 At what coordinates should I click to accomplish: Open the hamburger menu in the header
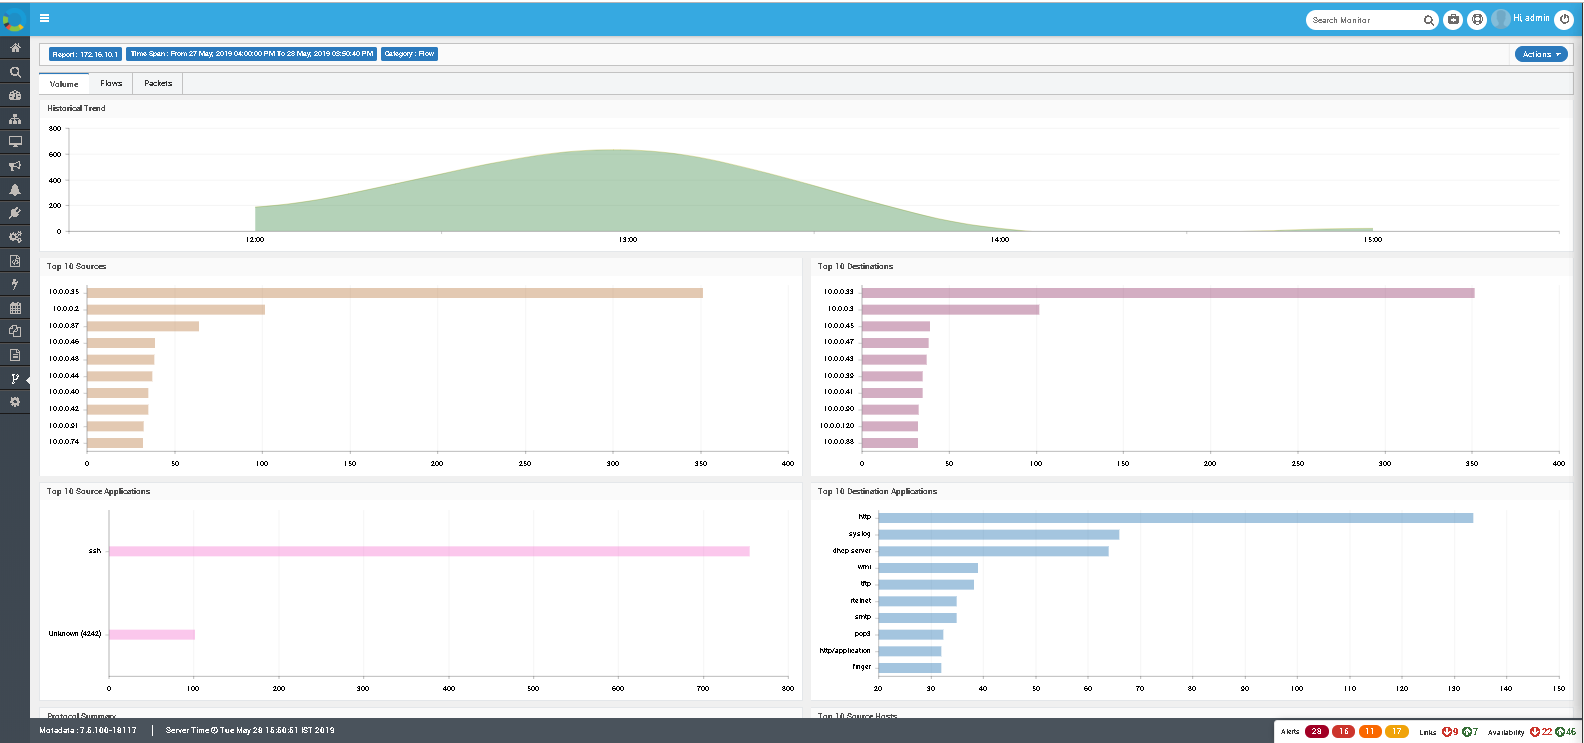coord(44,18)
